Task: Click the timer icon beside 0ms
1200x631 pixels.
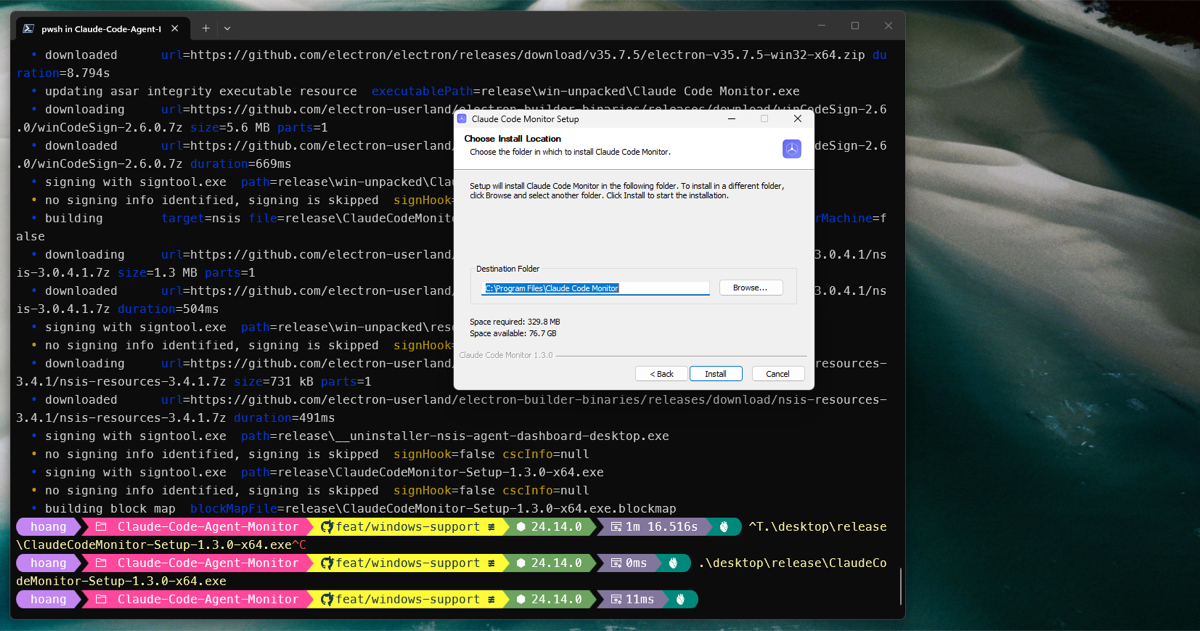Action: point(617,563)
